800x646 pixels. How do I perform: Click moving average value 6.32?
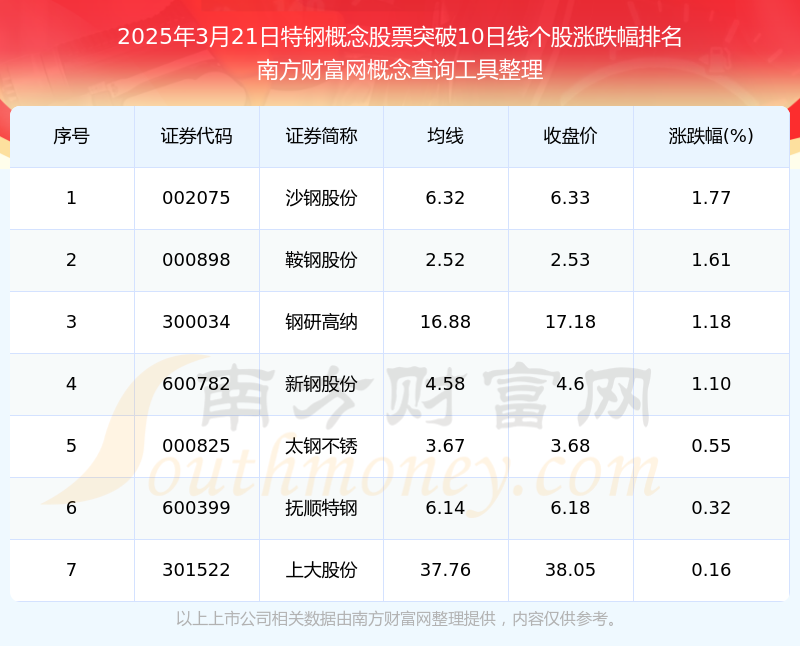(445, 198)
